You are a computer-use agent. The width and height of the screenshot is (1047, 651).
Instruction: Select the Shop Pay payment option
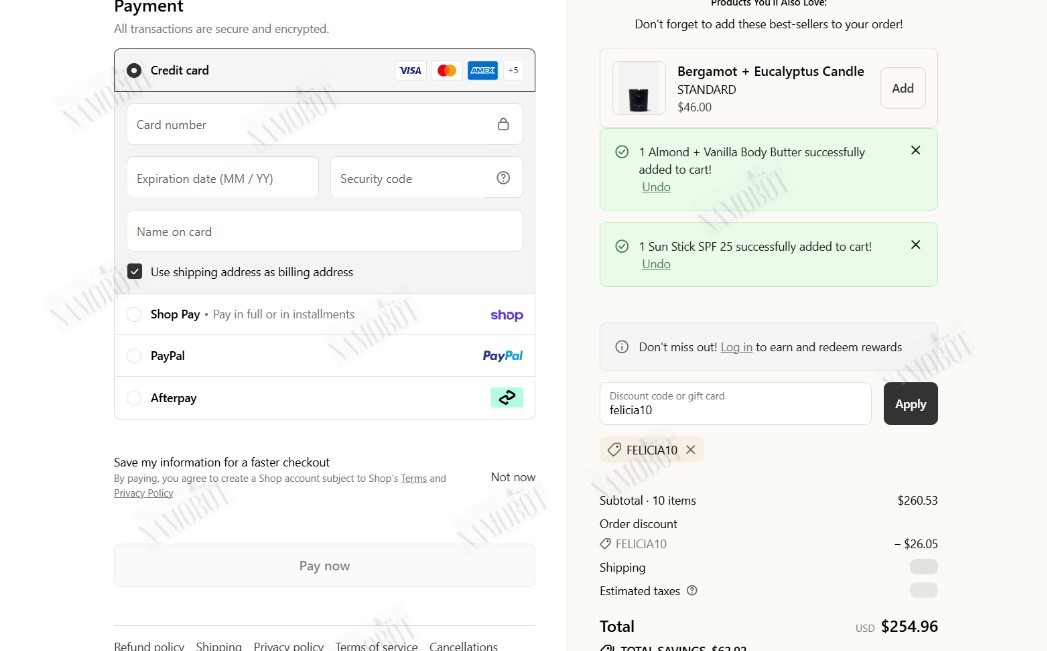134,314
